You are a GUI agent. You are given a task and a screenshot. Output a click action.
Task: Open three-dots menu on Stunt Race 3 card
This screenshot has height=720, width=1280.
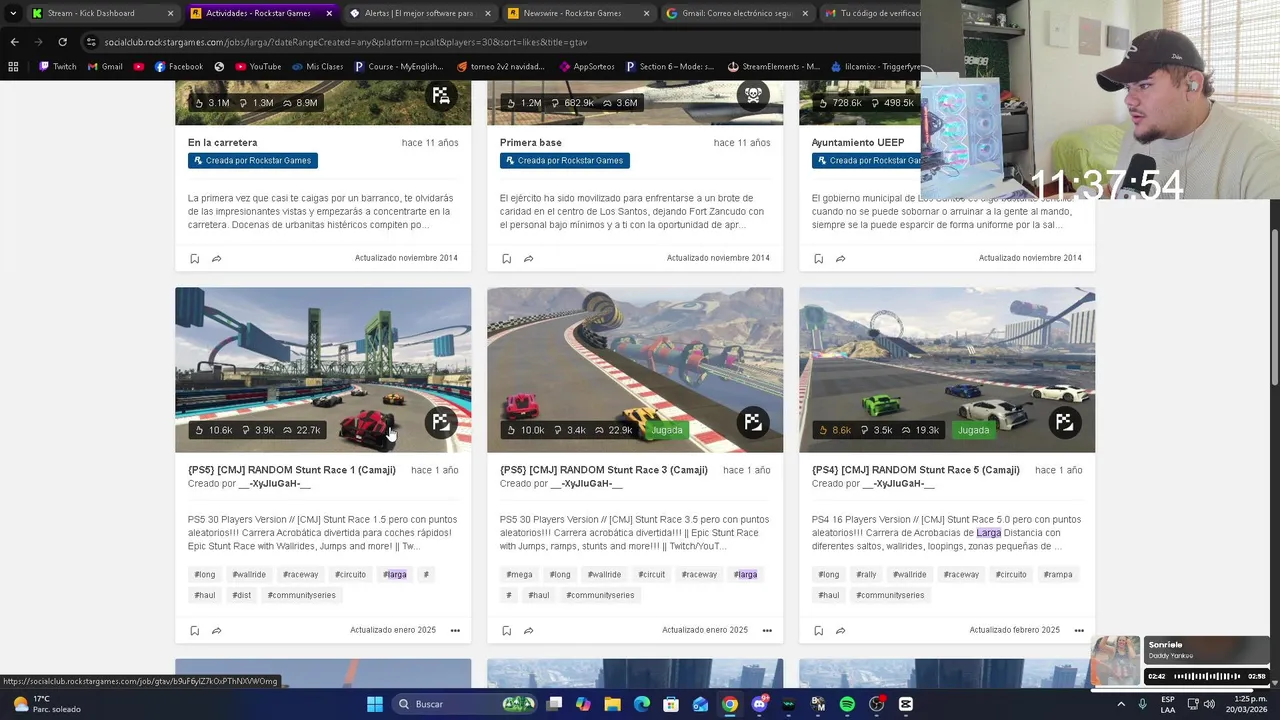click(x=767, y=630)
